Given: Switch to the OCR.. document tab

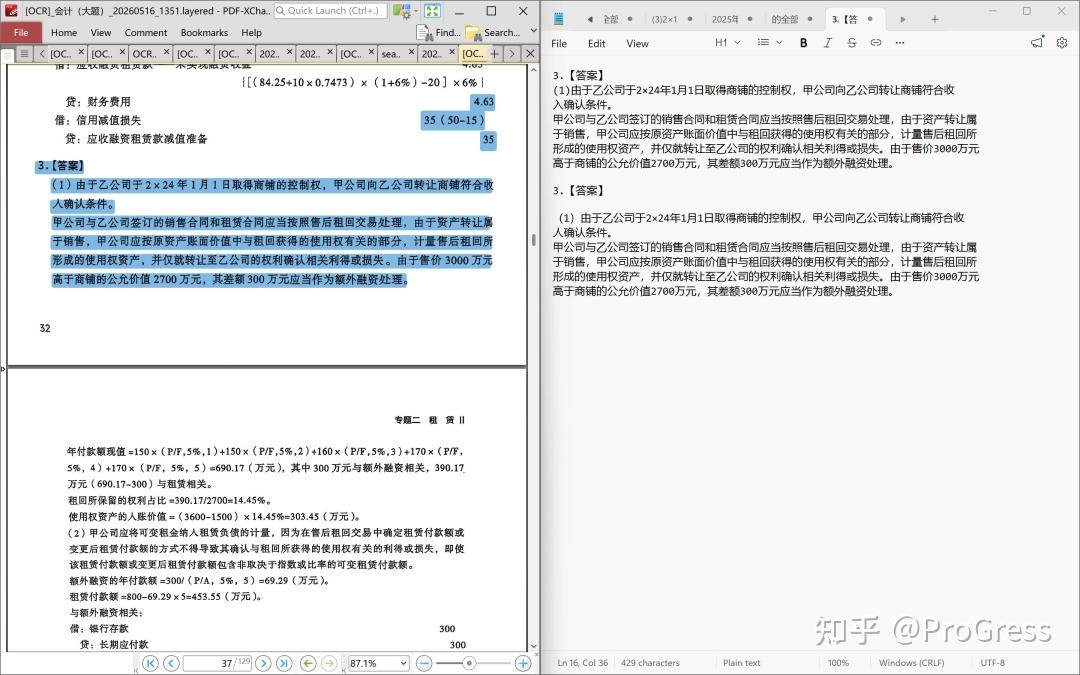Looking at the screenshot, I should pos(144,53).
